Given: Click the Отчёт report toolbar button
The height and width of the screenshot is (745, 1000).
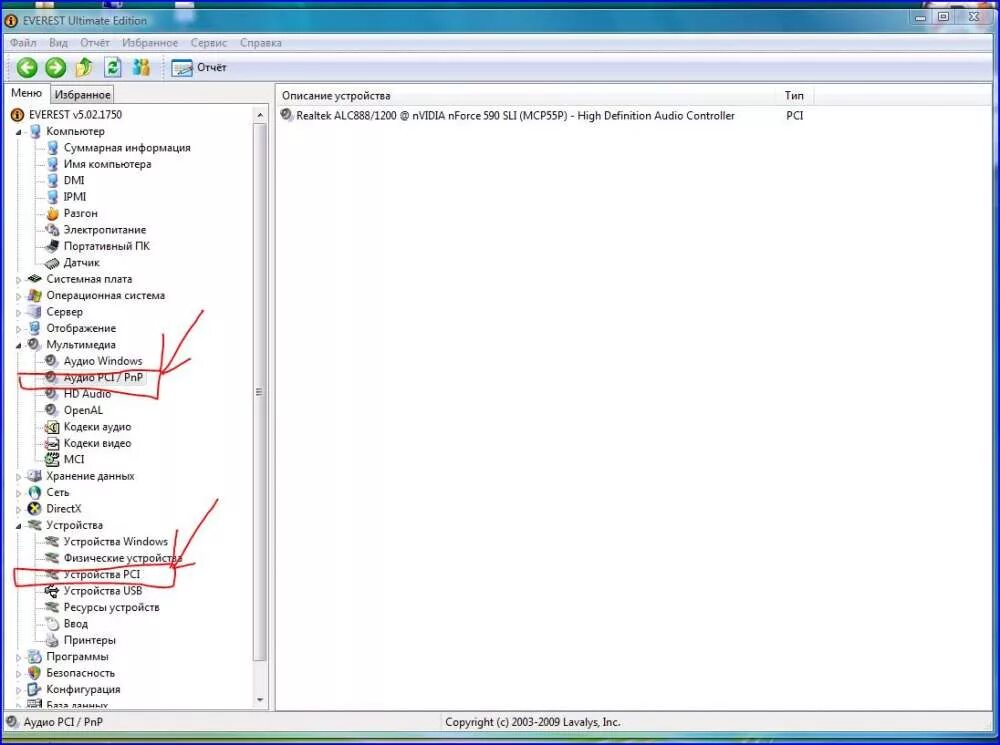Looking at the screenshot, I should pos(199,68).
